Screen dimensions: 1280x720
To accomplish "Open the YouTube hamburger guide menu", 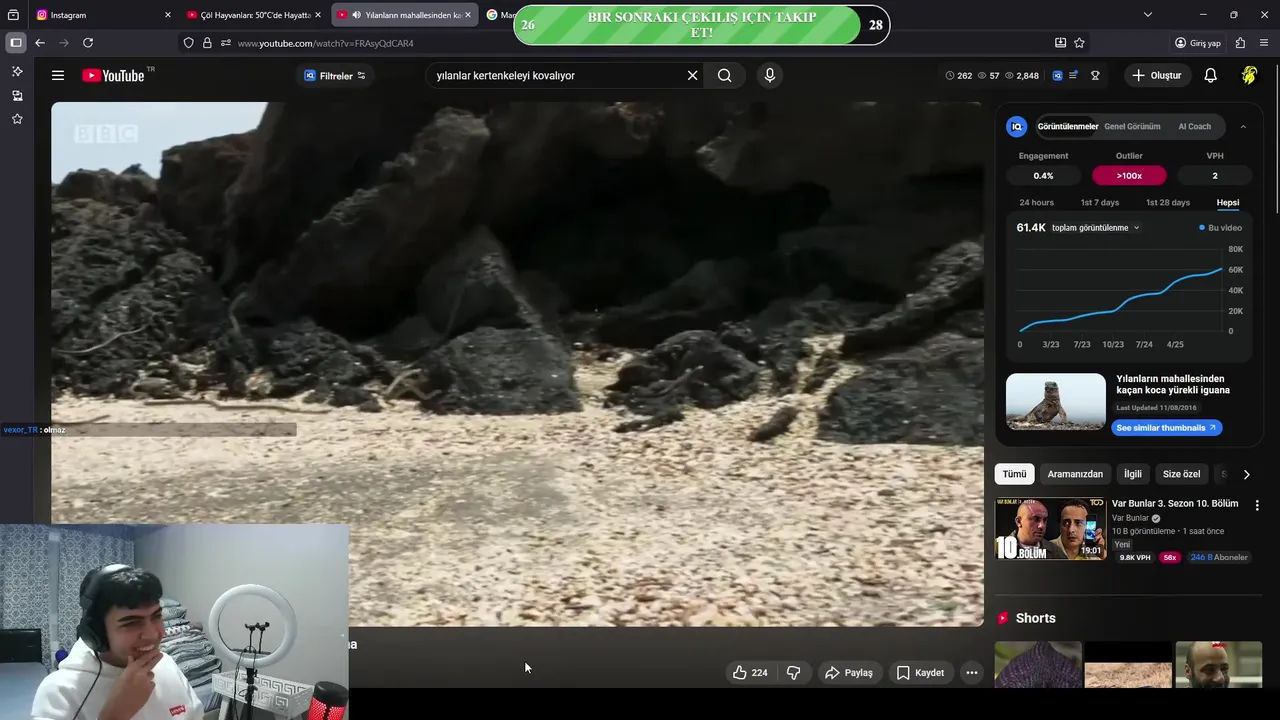I will [58, 75].
